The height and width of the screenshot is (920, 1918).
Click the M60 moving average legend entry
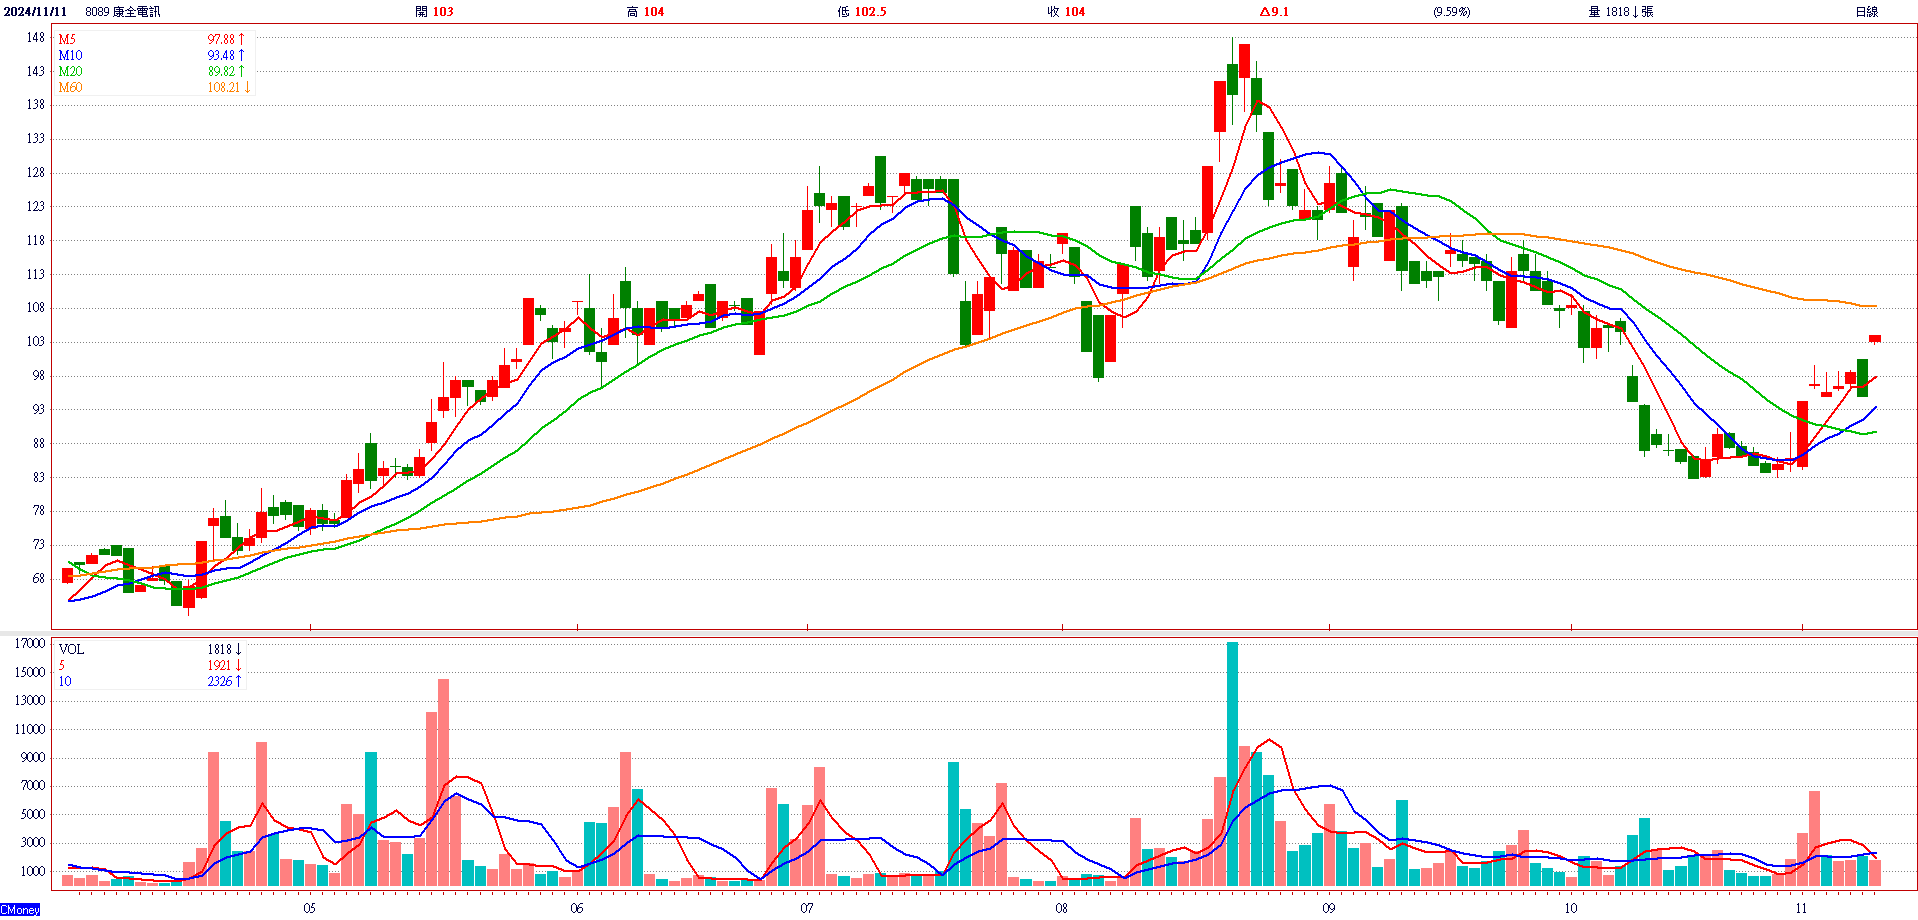70,87
